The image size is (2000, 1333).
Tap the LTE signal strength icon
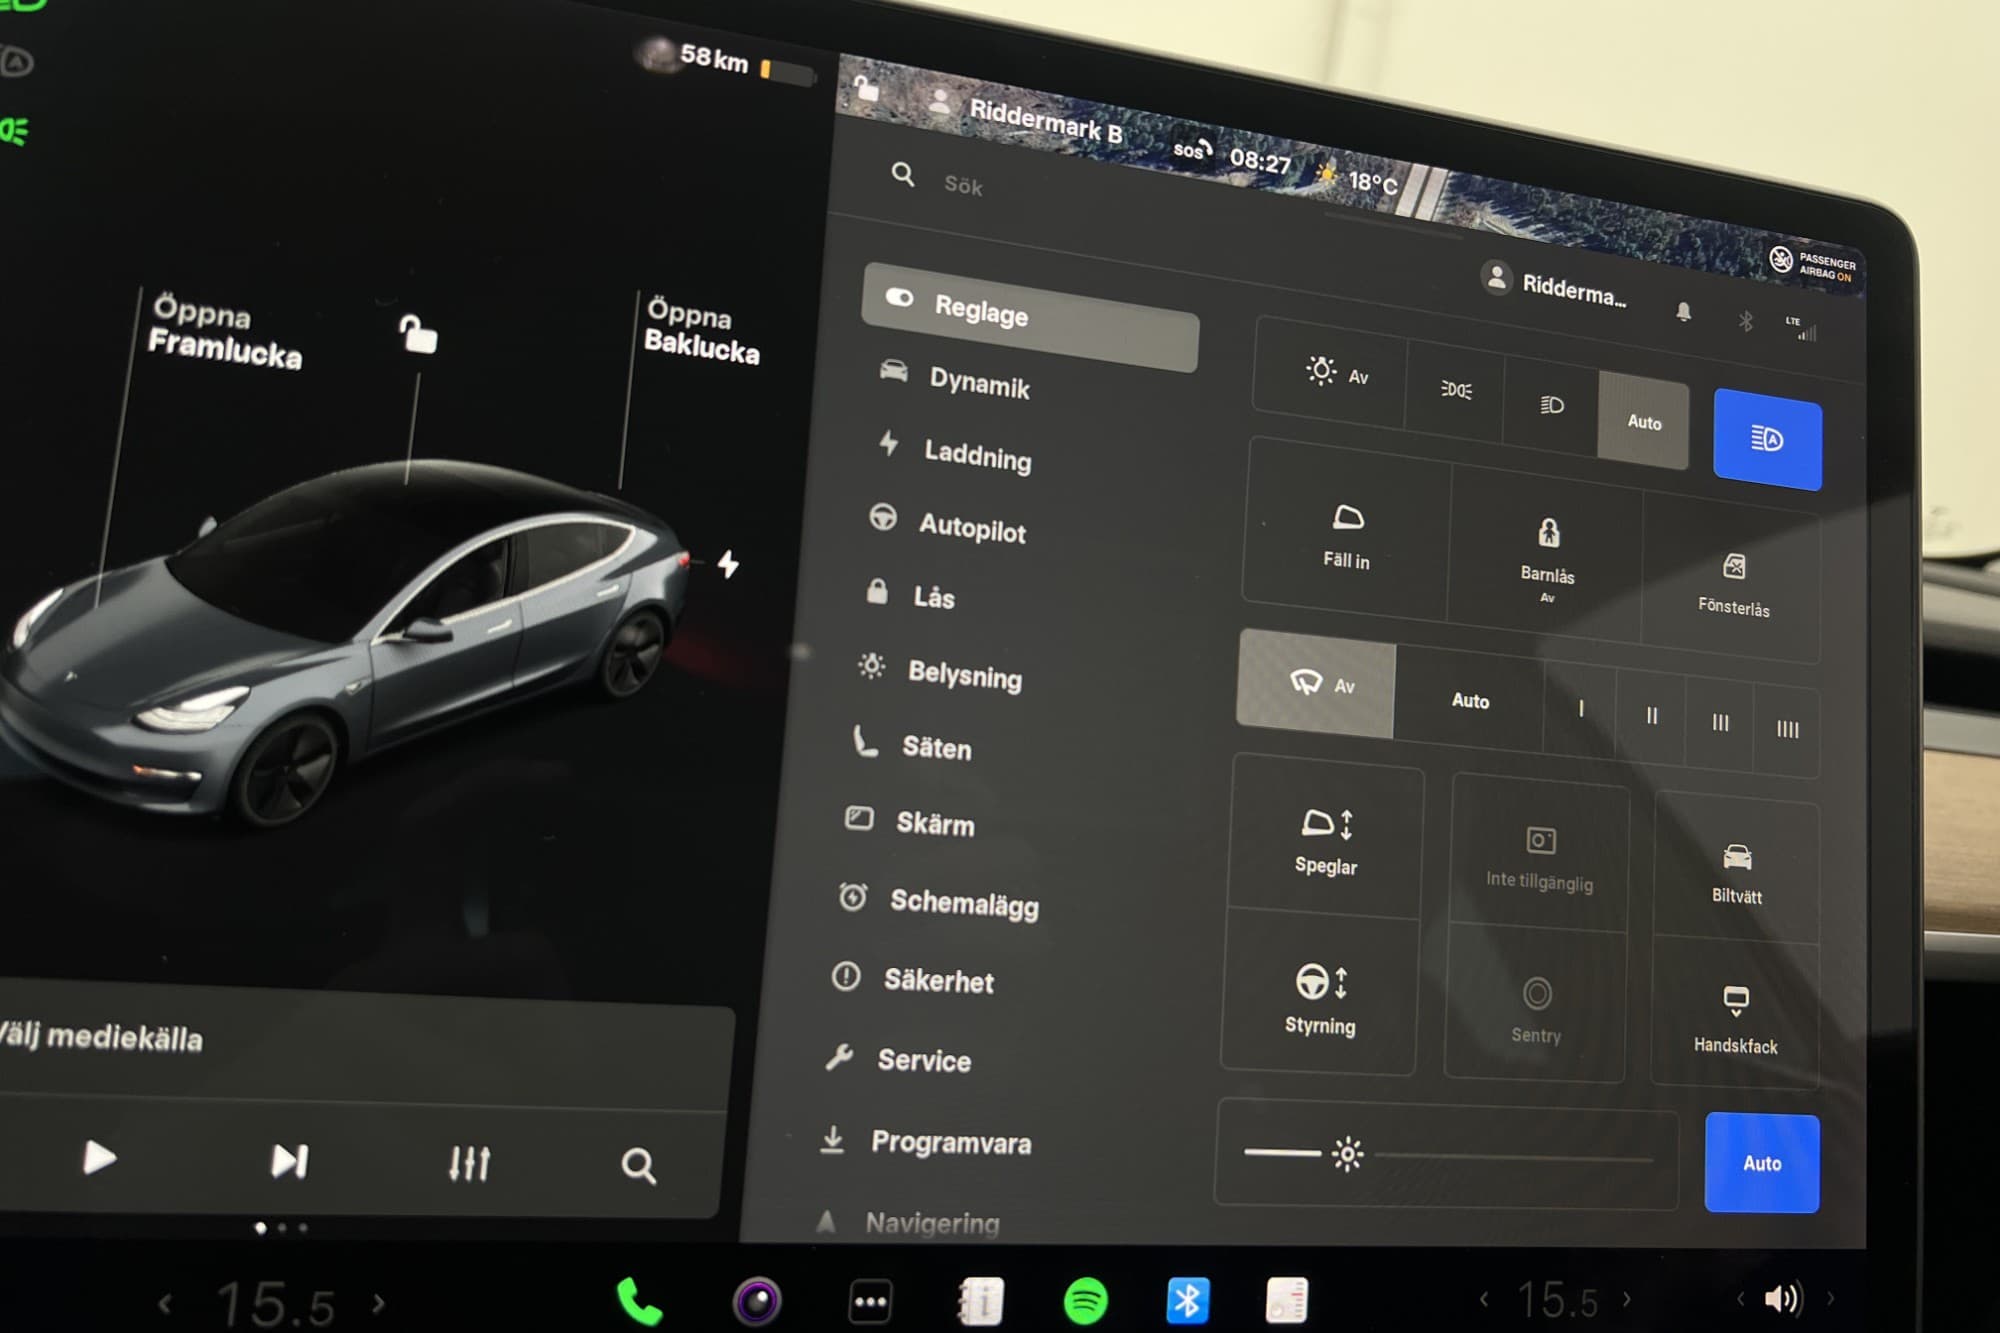(1803, 328)
